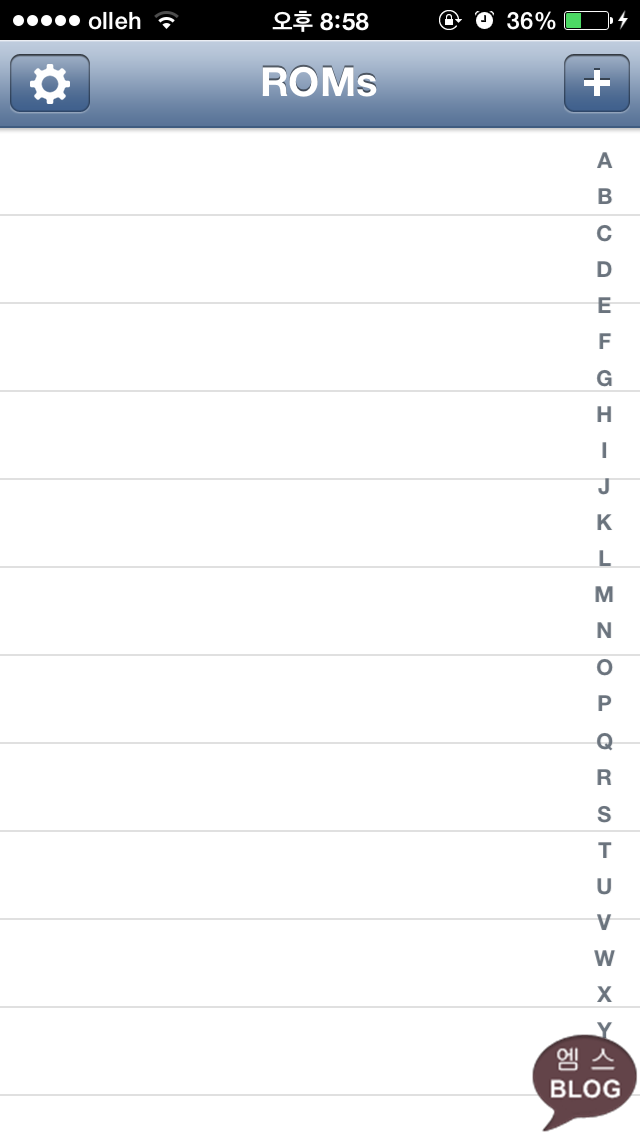Viewport: 640px width, 1136px height.
Task: Jump to index letter R
Action: [x=604, y=777]
